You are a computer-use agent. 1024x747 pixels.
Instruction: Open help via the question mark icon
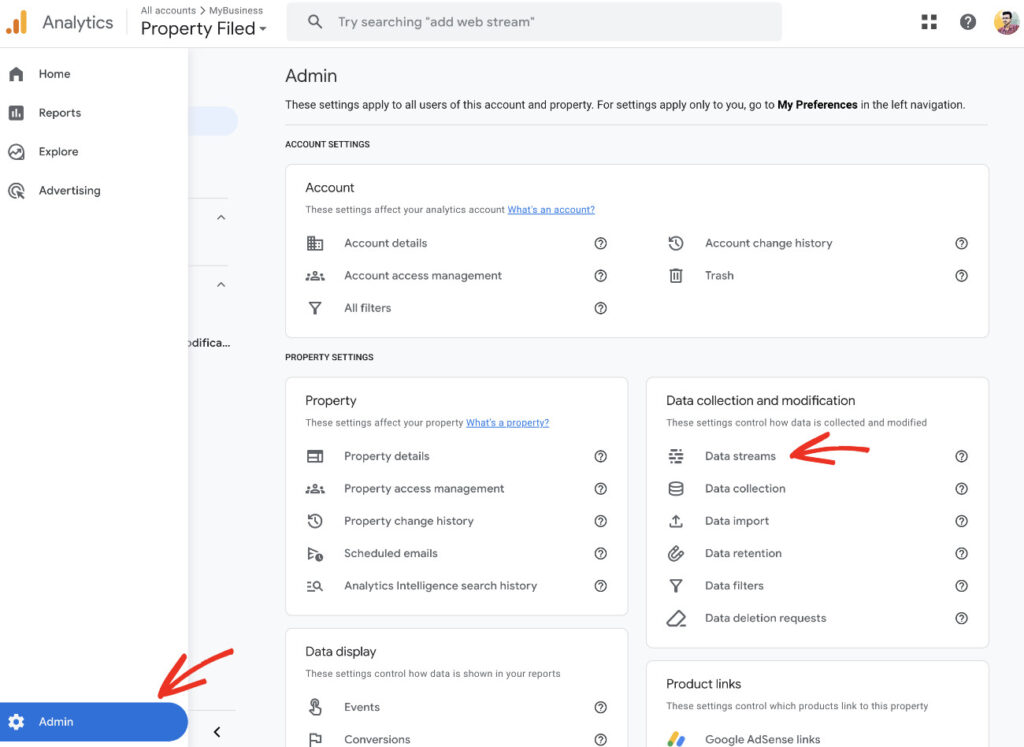(967, 21)
